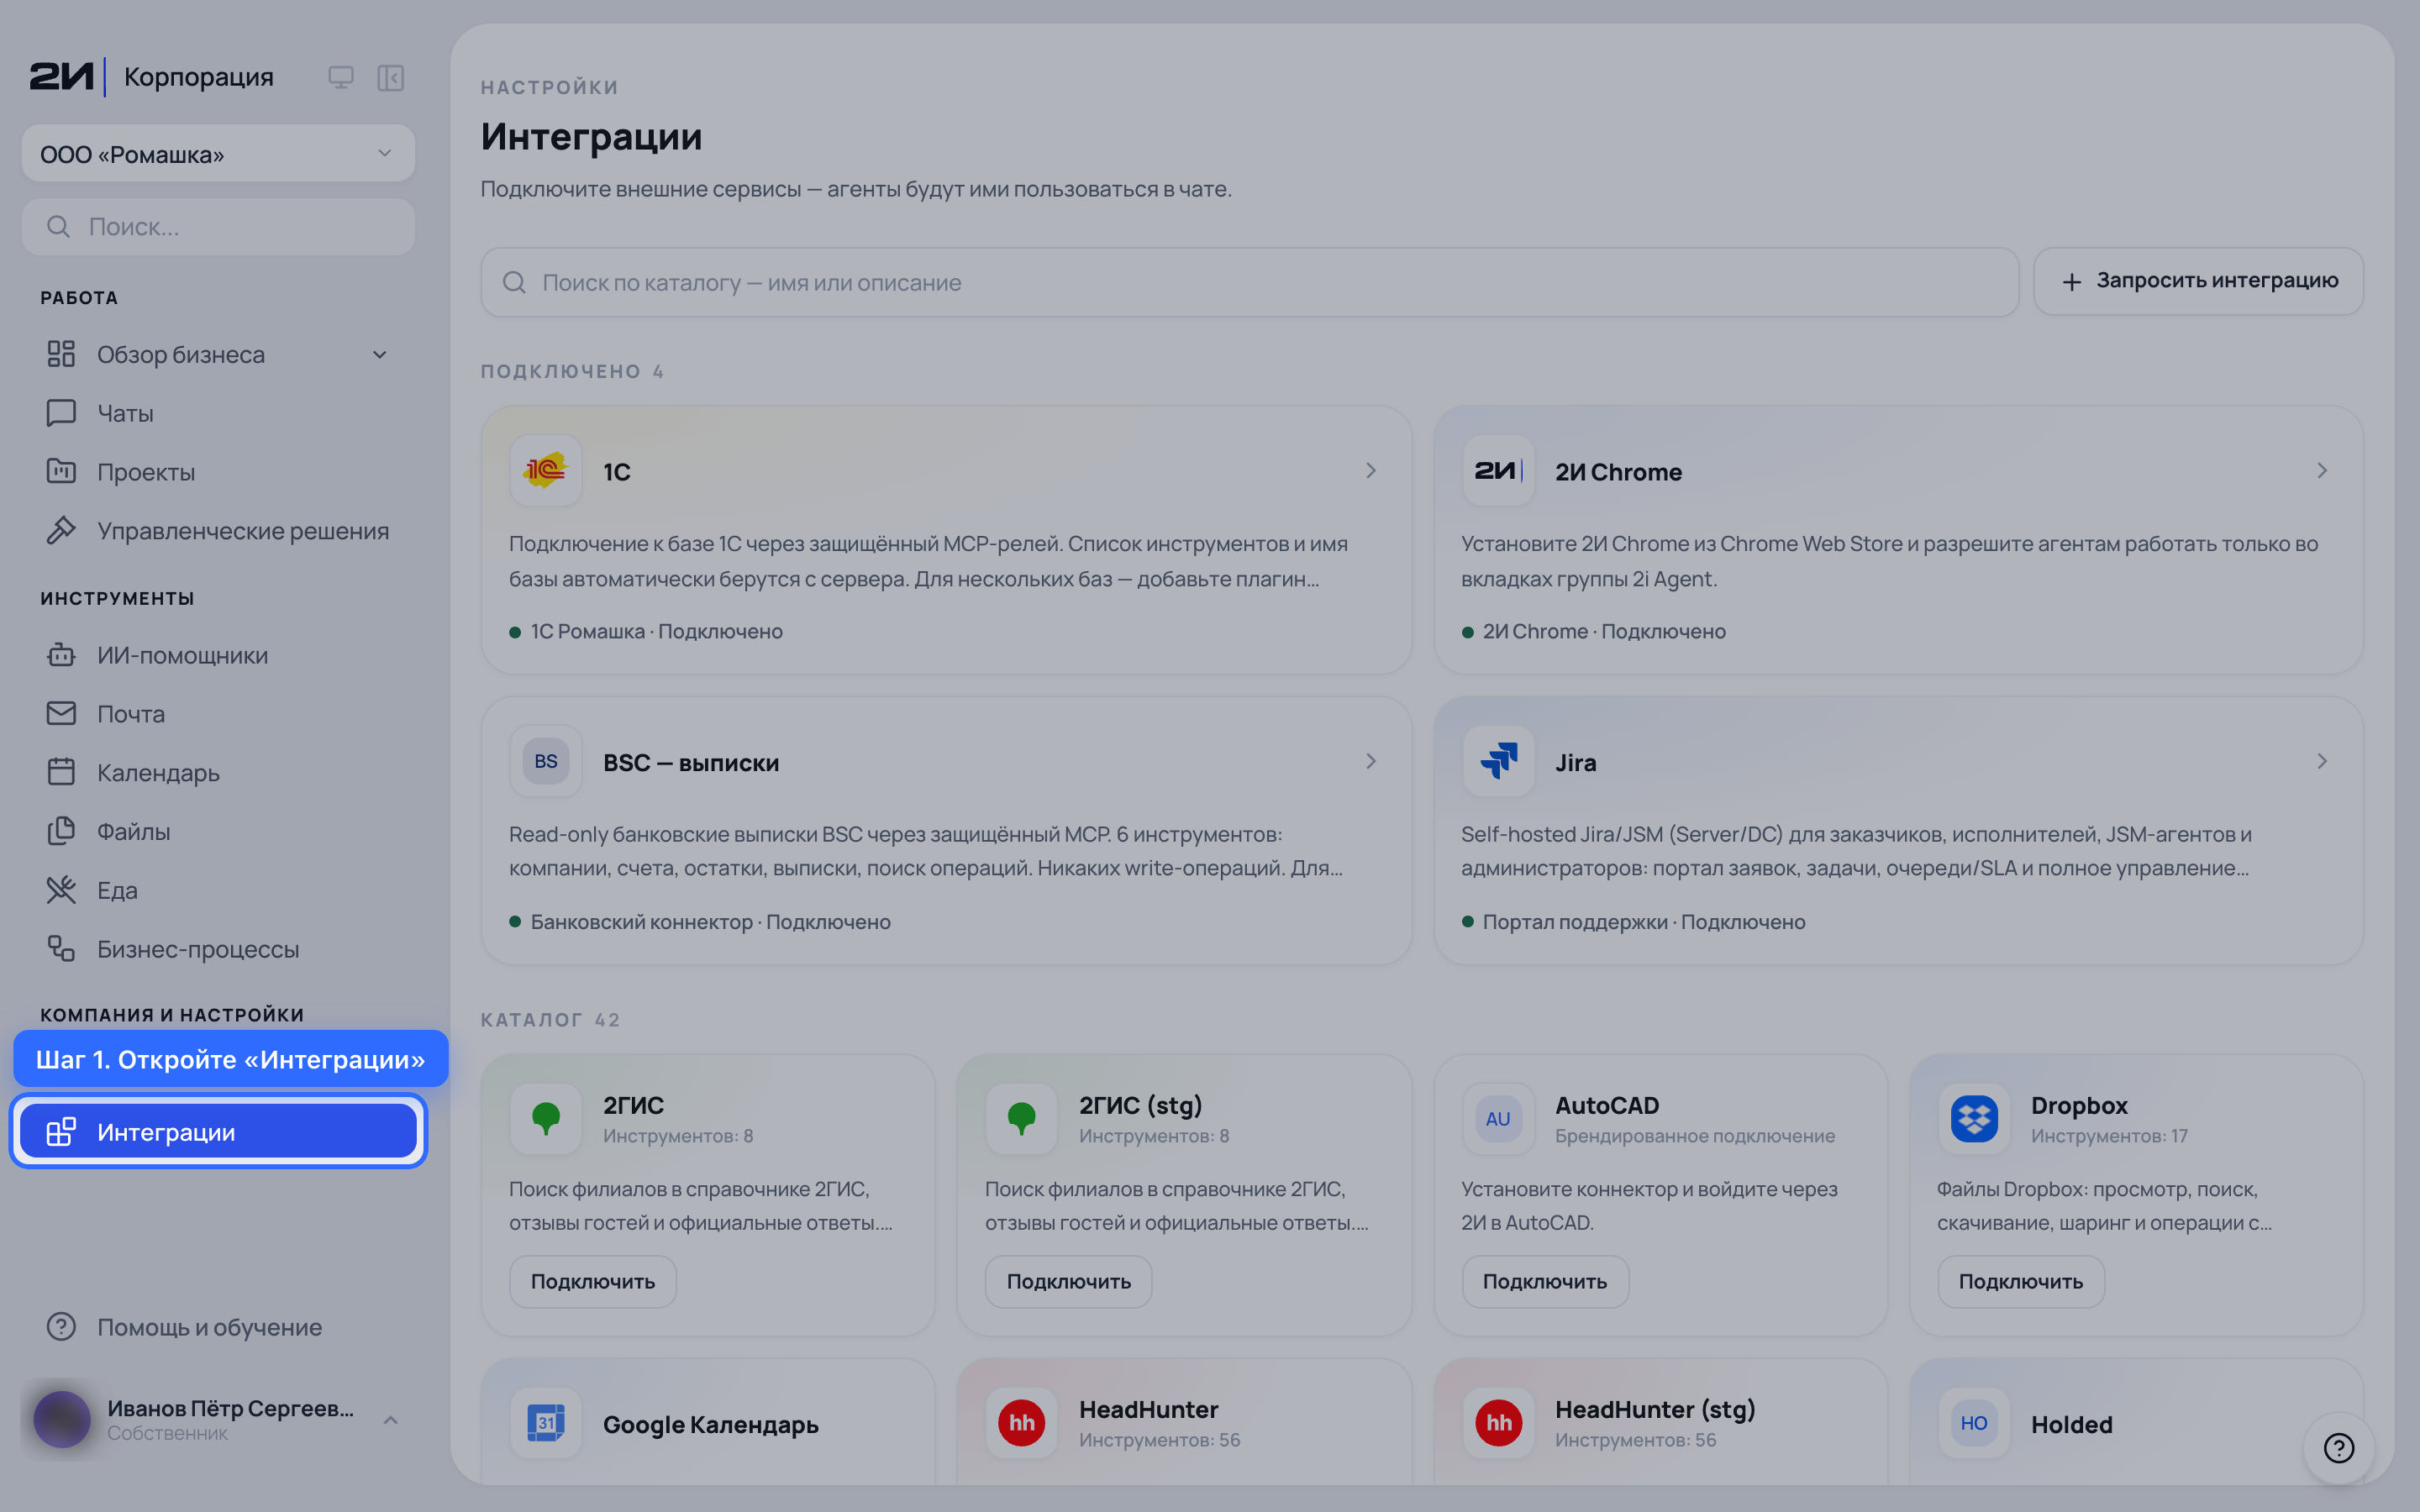Connect AutoCAD with Подключить button
The width and height of the screenshot is (2420, 1512).
pyautogui.click(x=1545, y=1281)
